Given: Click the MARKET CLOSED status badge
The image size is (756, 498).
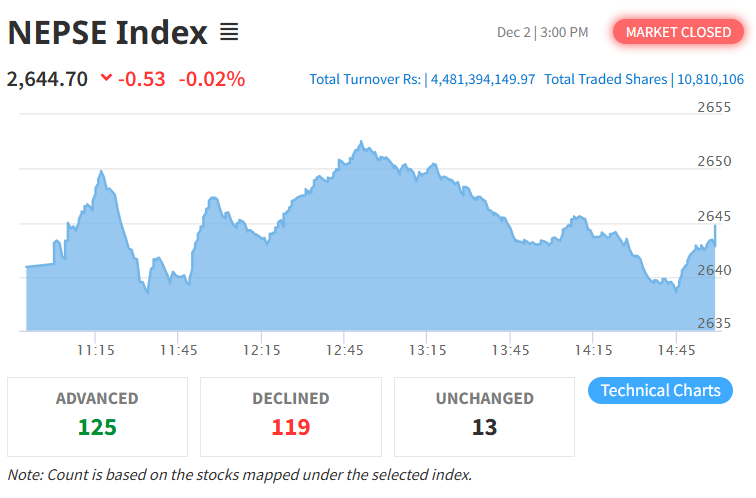Looking at the screenshot, I should (x=678, y=32).
